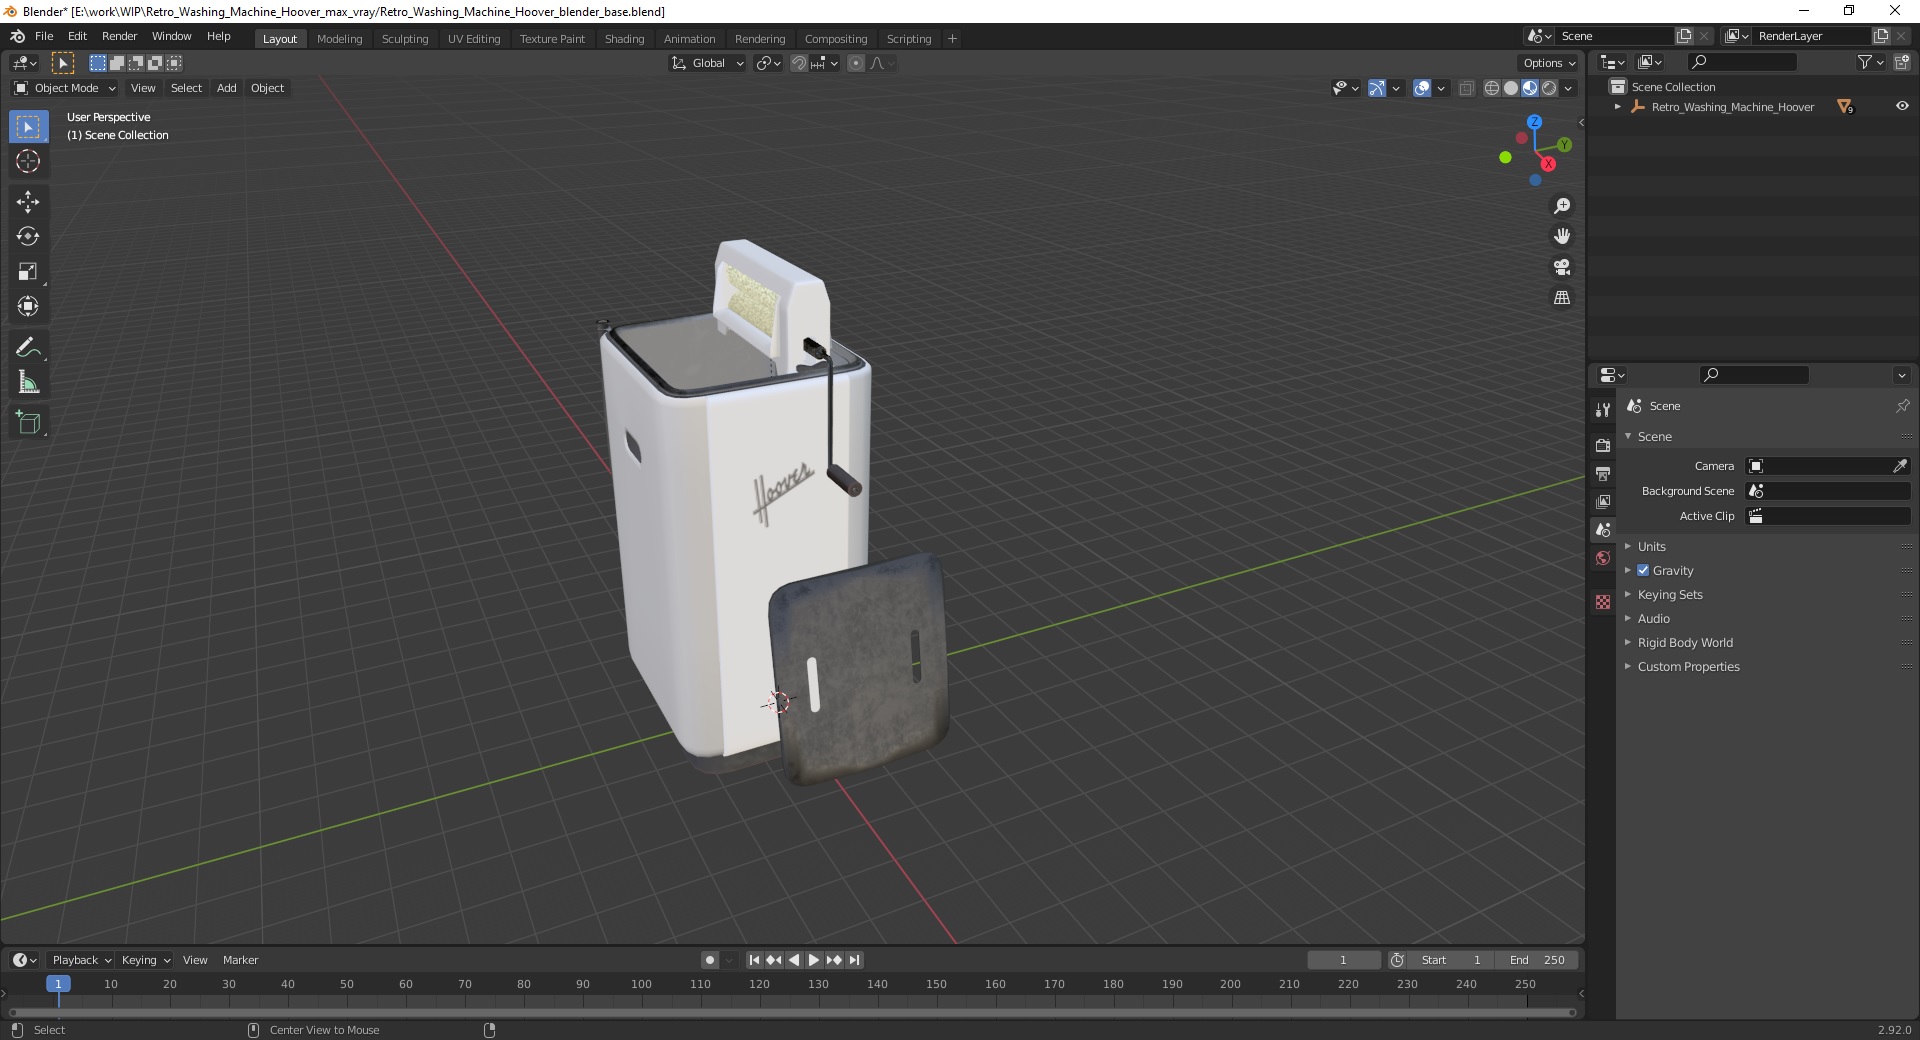This screenshot has height=1040, width=1920.
Task: Open the Render menu
Action: [119, 36]
